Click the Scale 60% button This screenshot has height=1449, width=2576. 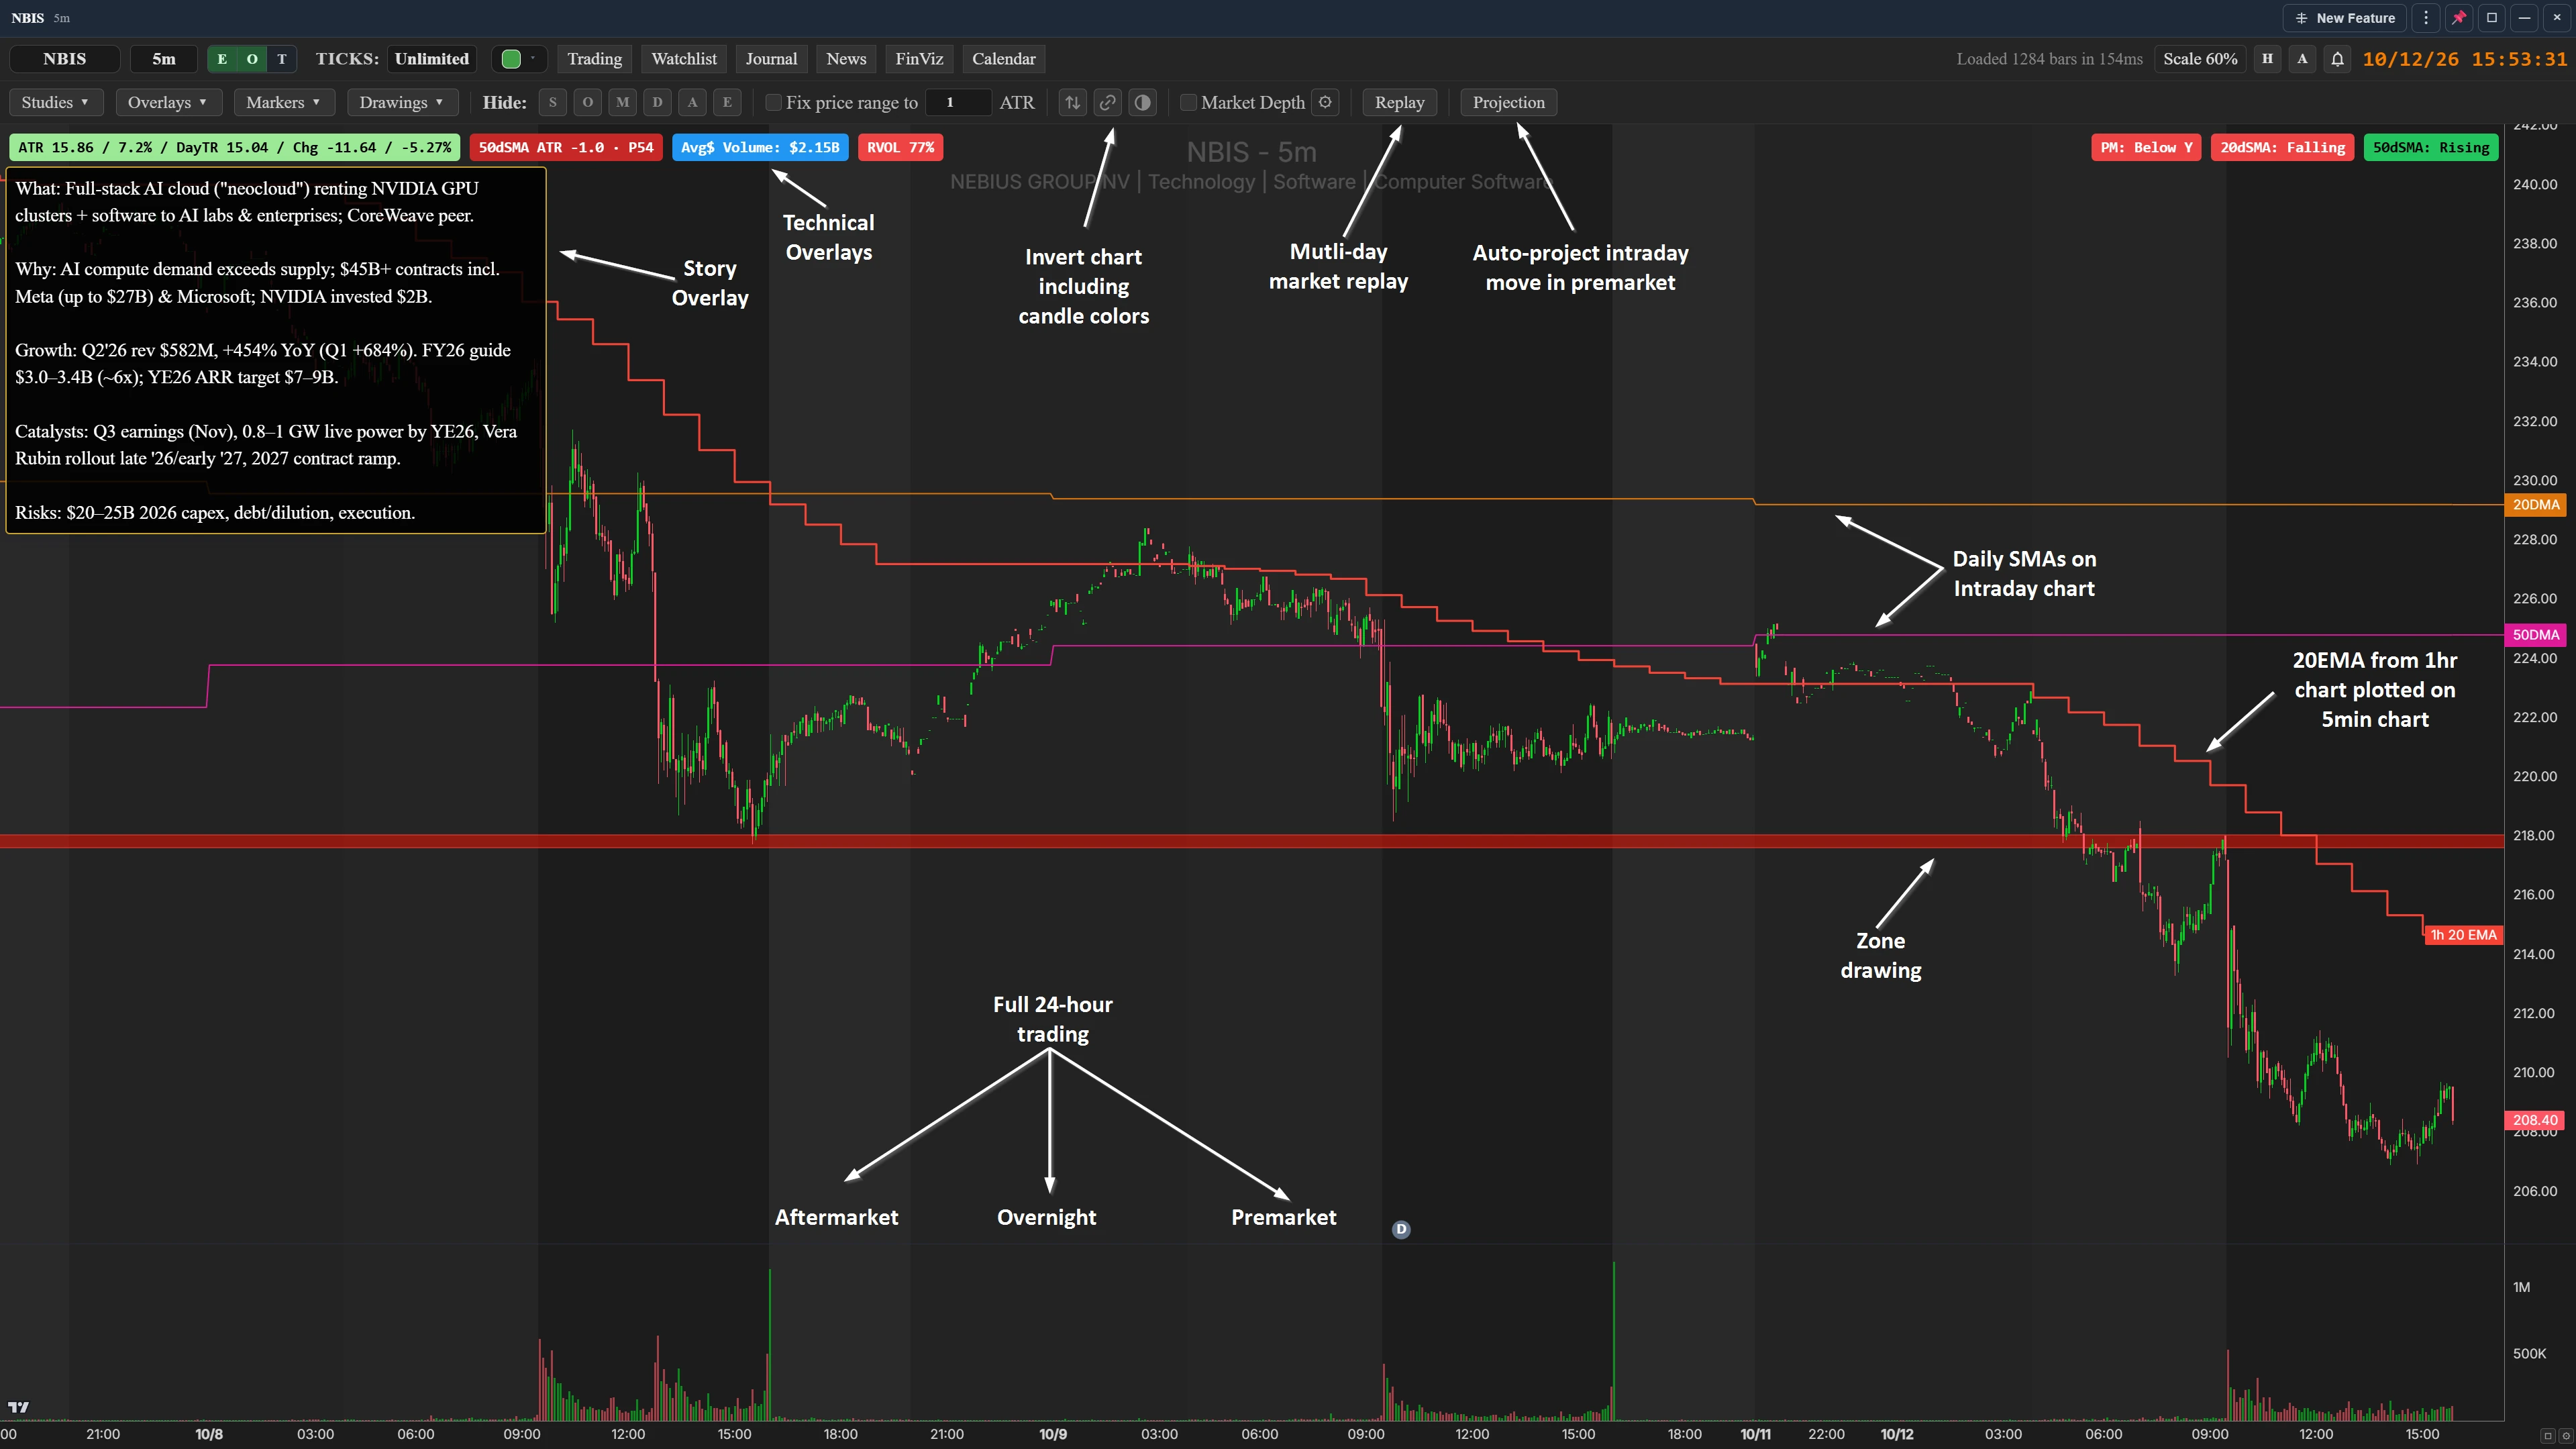point(2200,59)
